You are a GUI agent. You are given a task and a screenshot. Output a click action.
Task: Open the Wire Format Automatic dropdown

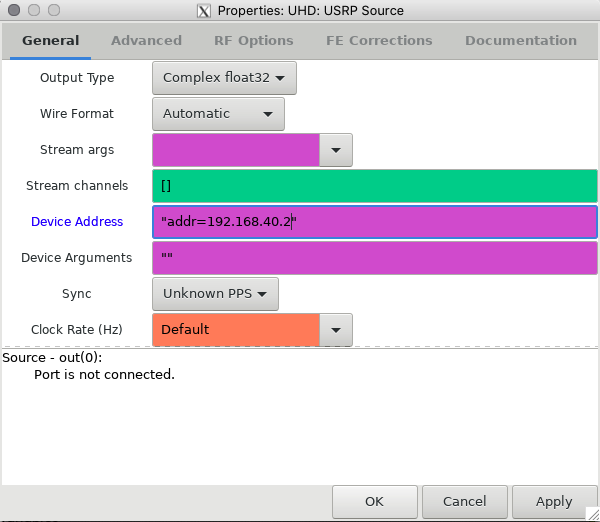pos(218,114)
